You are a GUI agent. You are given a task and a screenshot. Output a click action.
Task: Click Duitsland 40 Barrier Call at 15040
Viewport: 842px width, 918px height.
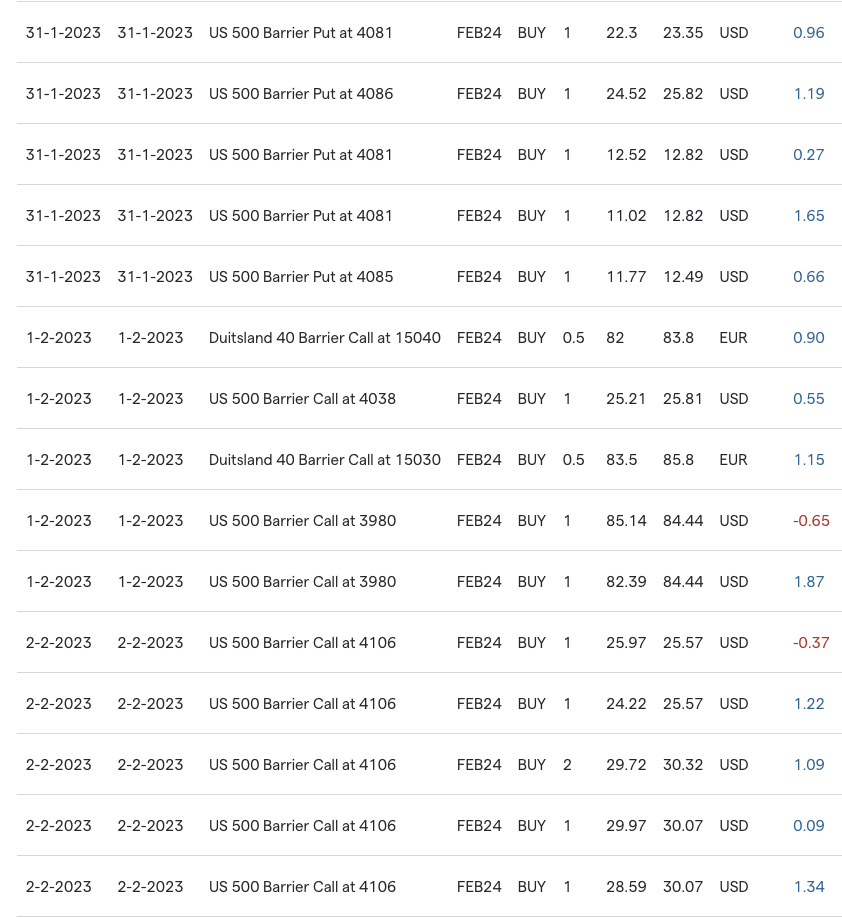(x=324, y=338)
